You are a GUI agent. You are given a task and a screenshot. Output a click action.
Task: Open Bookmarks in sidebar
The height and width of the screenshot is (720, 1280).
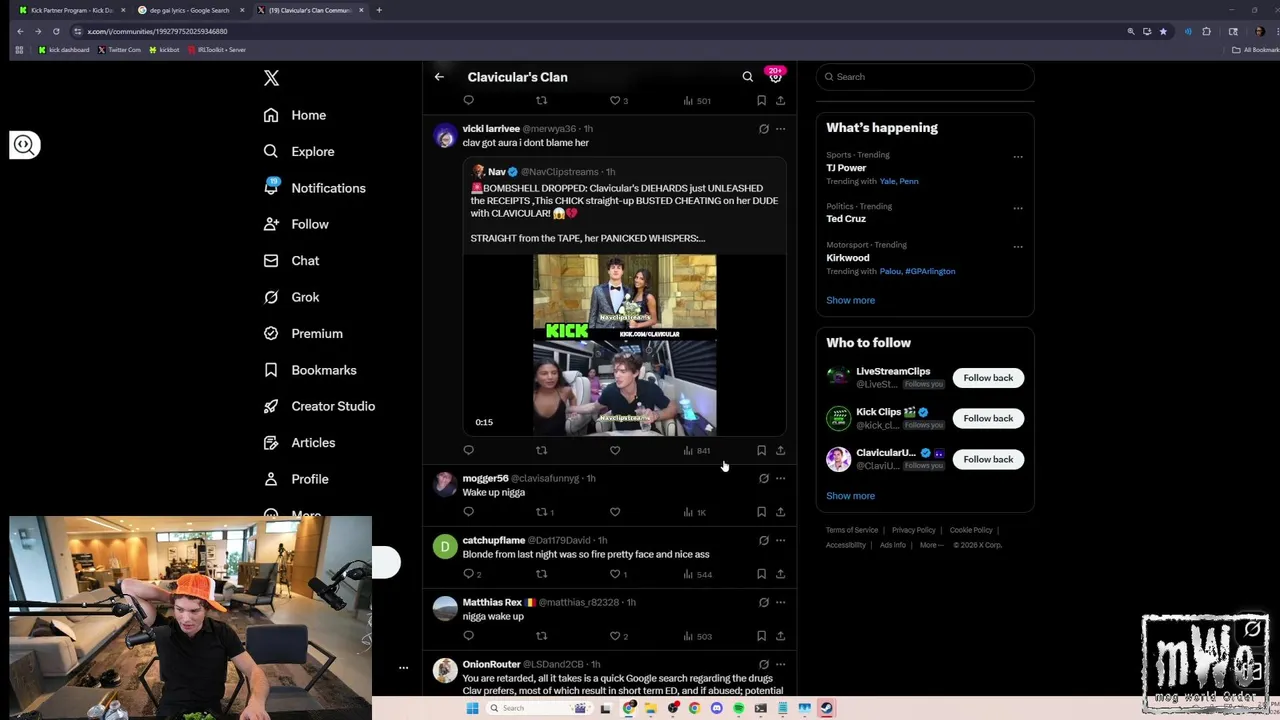point(309,370)
